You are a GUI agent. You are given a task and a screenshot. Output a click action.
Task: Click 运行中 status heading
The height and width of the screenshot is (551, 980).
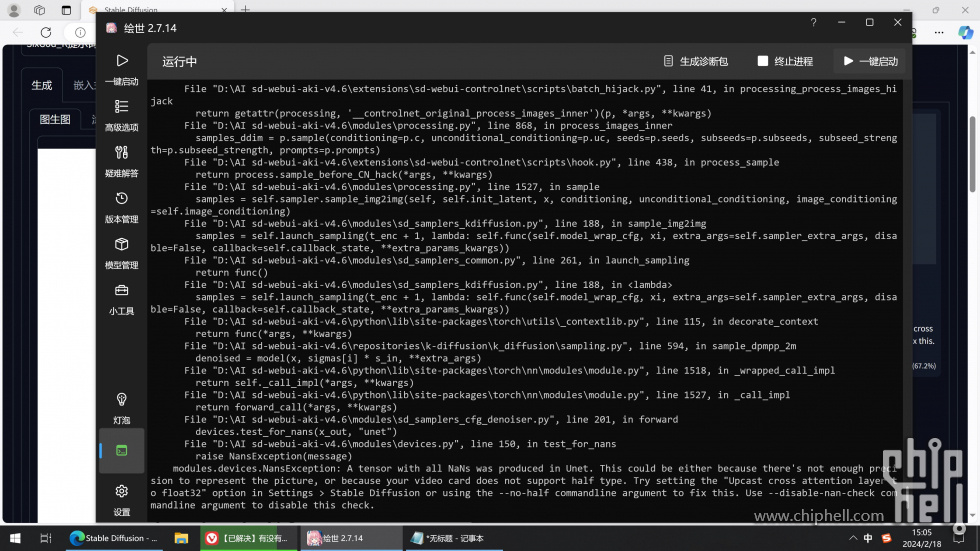[x=179, y=61]
